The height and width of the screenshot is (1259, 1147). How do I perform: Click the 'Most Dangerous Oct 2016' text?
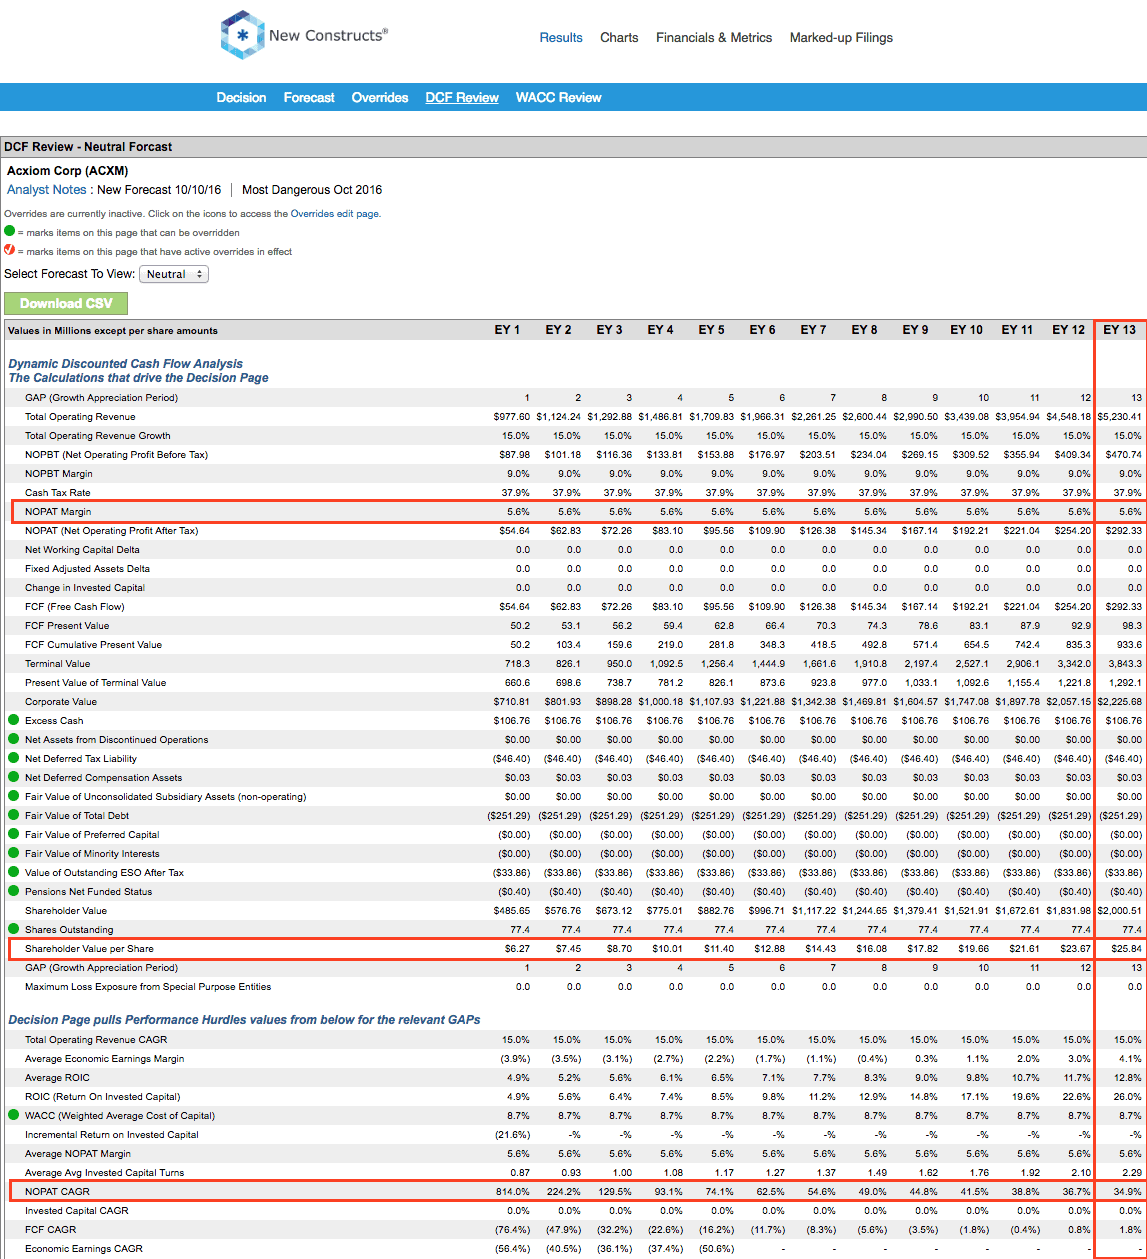[x=312, y=190]
